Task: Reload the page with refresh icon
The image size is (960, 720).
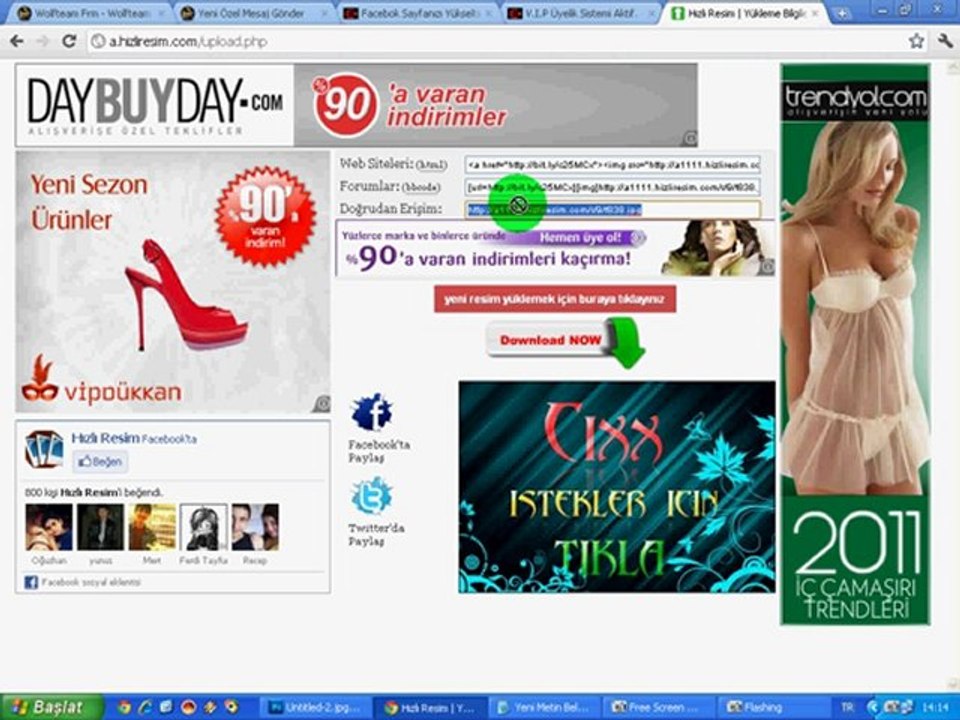Action: (69, 41)
